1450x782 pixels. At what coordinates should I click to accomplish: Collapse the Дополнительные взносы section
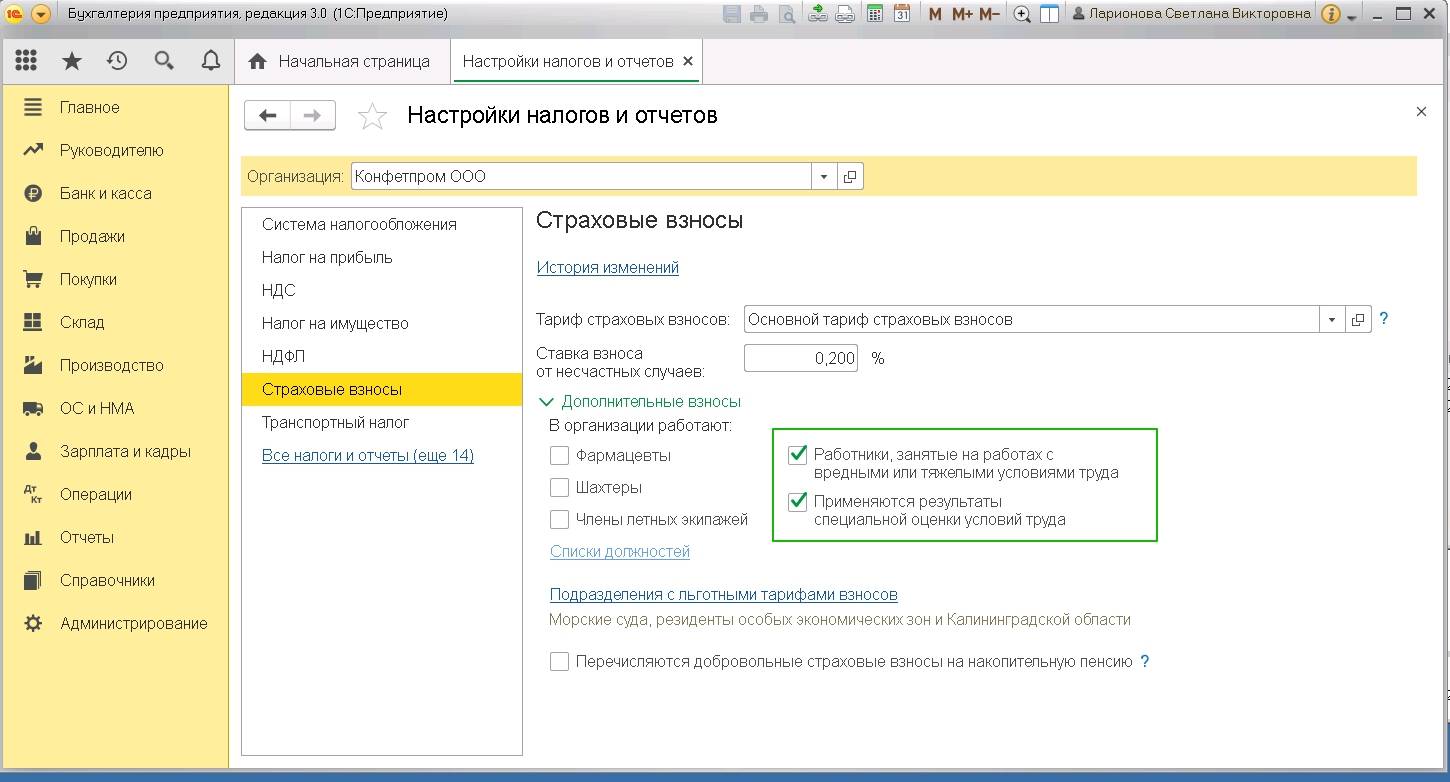[546, 402]
